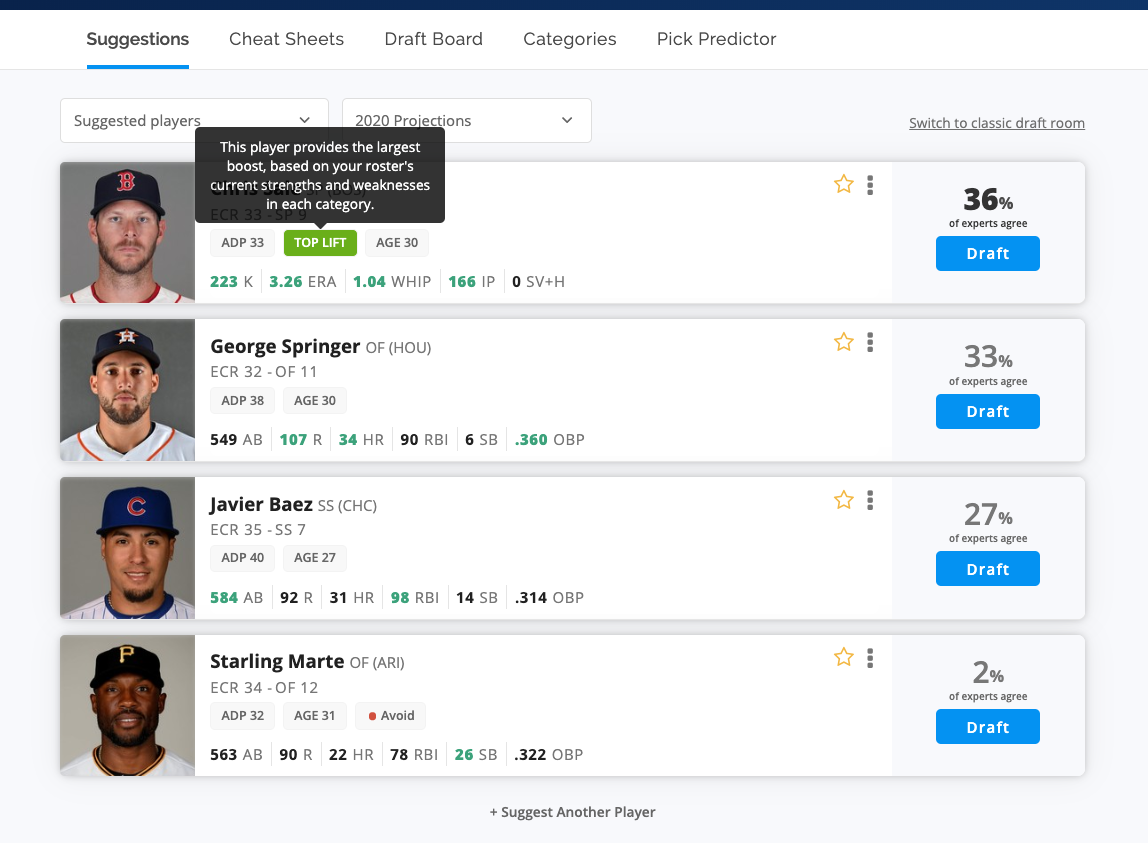
Task: Open the Pick Predictor tab
Action: tap(716, 39)
